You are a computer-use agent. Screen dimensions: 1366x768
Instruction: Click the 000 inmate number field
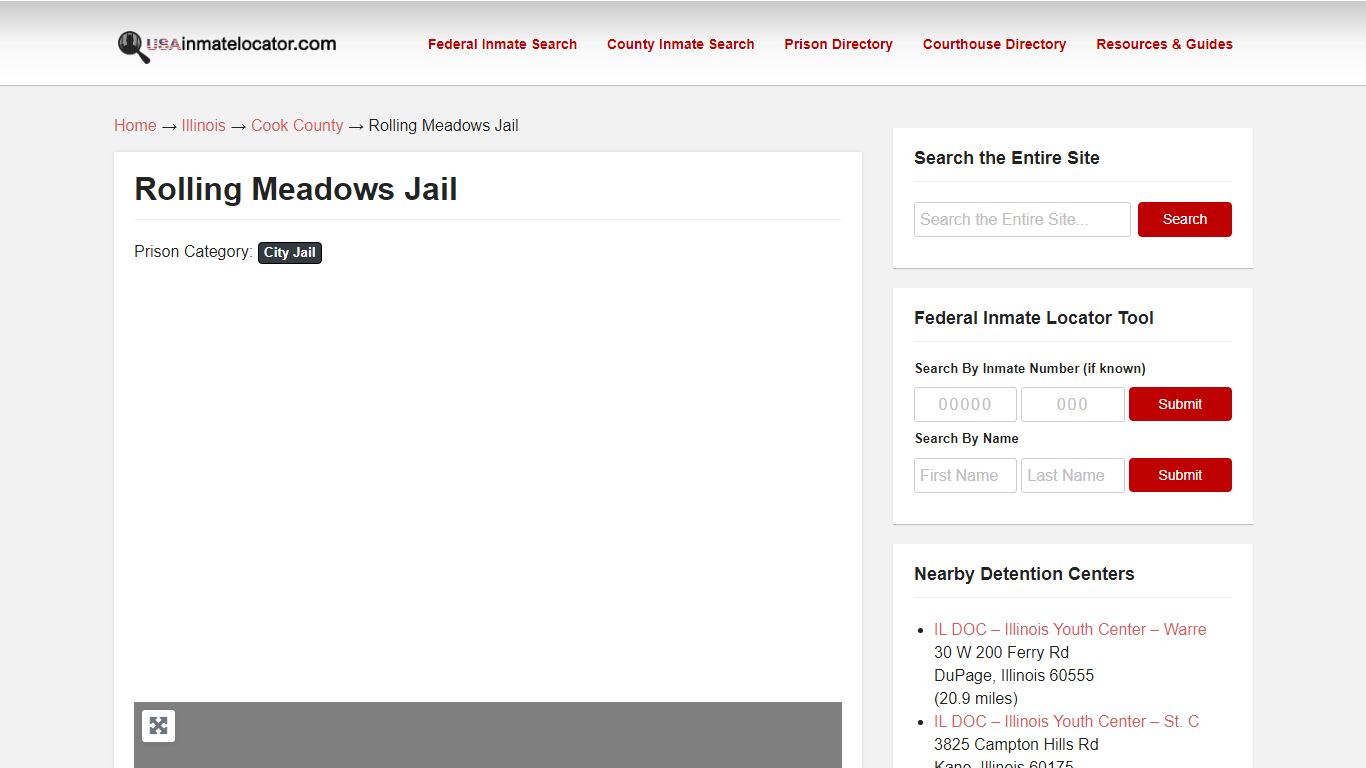(x=1072, y=404)
